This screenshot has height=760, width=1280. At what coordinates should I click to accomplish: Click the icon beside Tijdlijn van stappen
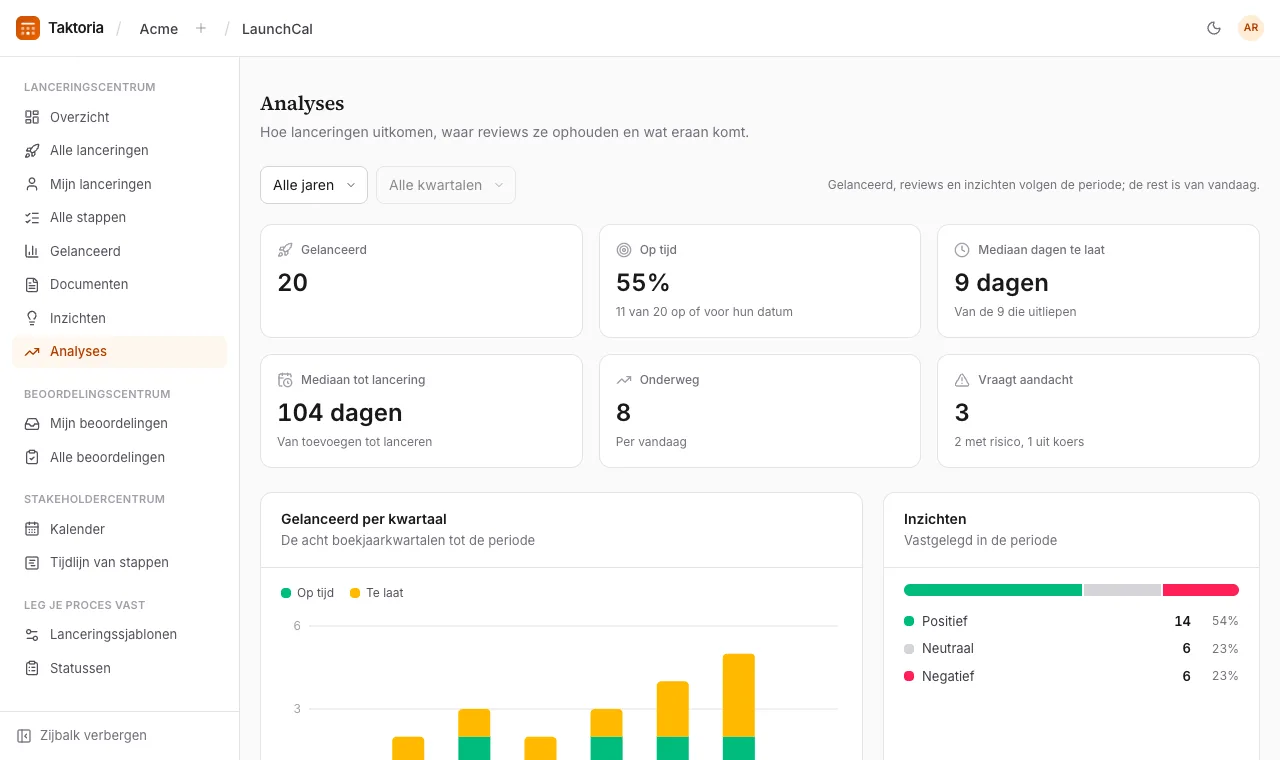tap(32, 562)
